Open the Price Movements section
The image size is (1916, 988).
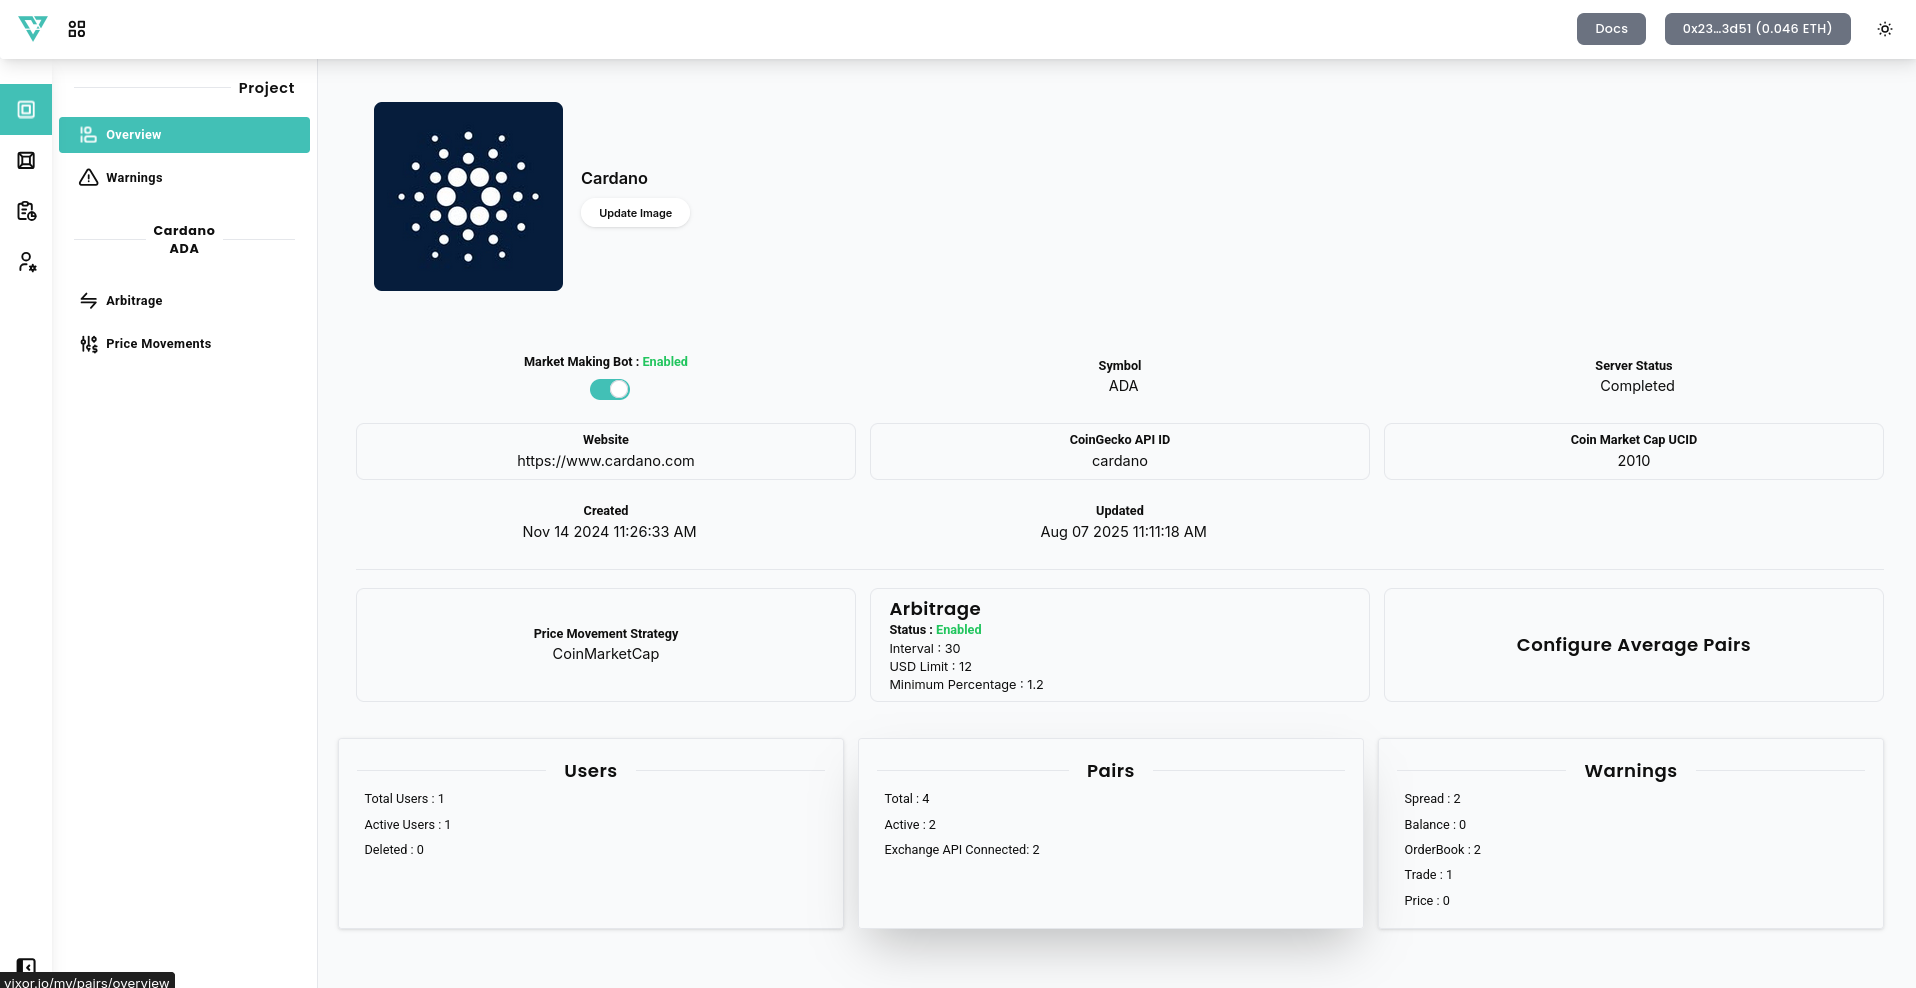coord(158,344)
